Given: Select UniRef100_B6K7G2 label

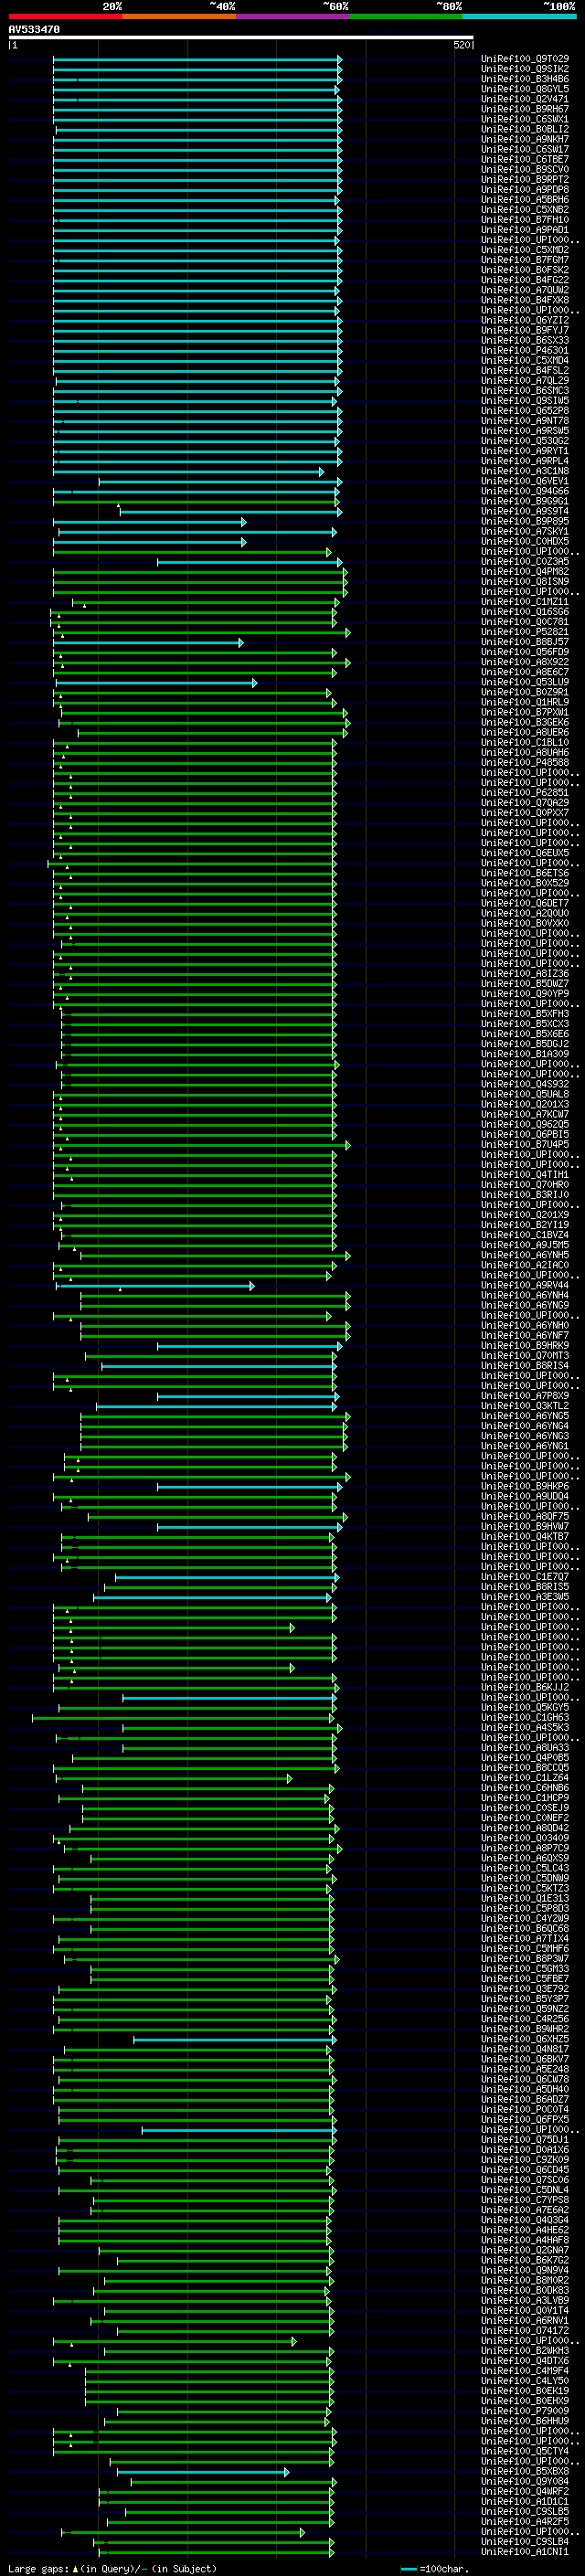Looking at the screenshot, I should (x=525, y=2260).
